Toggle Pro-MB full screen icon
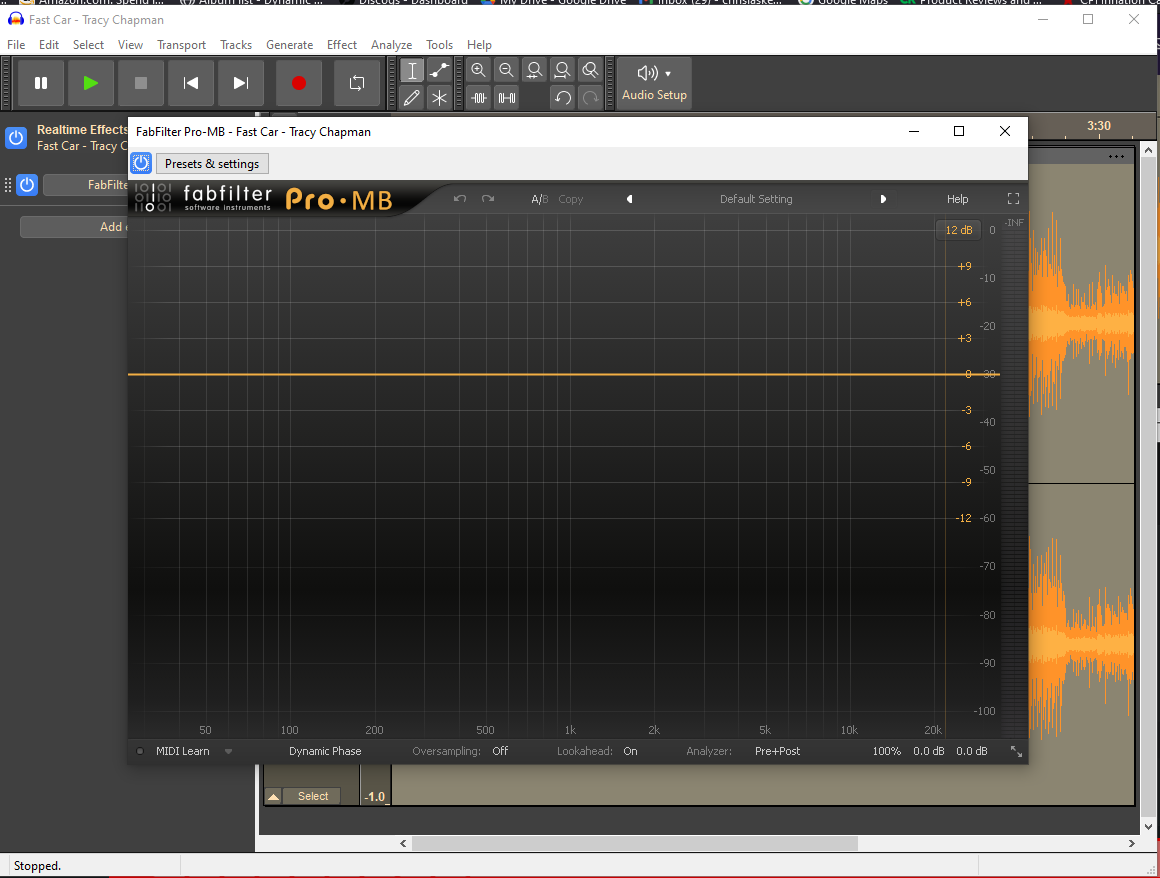The width and height of the screenshot is (1160, 878). pyautogui.click(x=1014, y=199)
